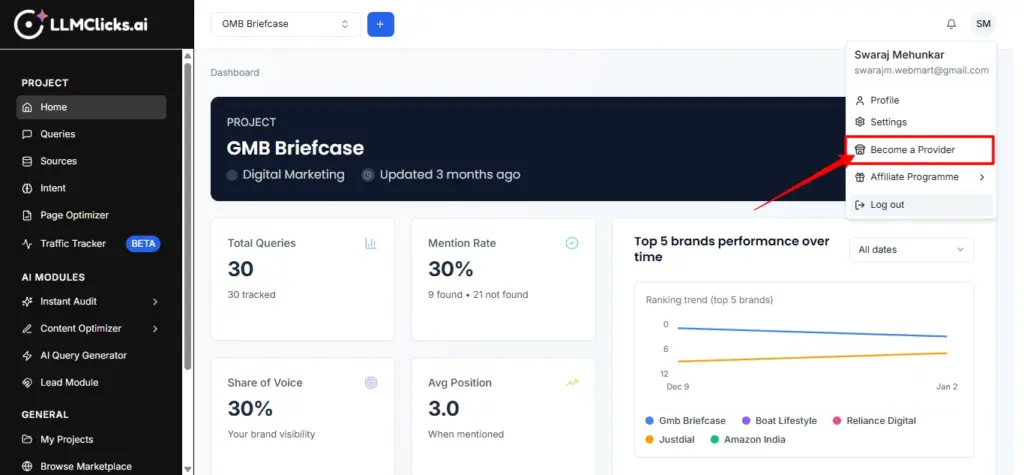Click the Share of Voice target icon
Screen dimensions: 1024x475
click(x=371, y=383)
